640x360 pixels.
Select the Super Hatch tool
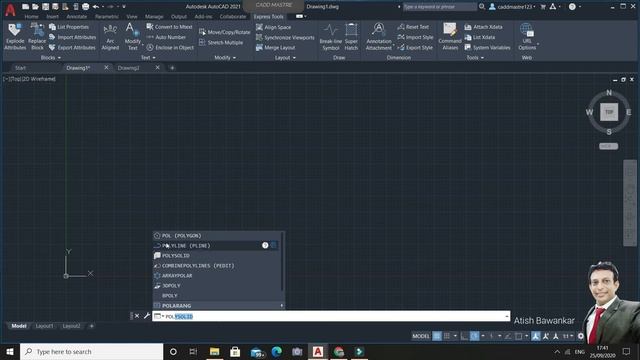[x=351, y=36]
